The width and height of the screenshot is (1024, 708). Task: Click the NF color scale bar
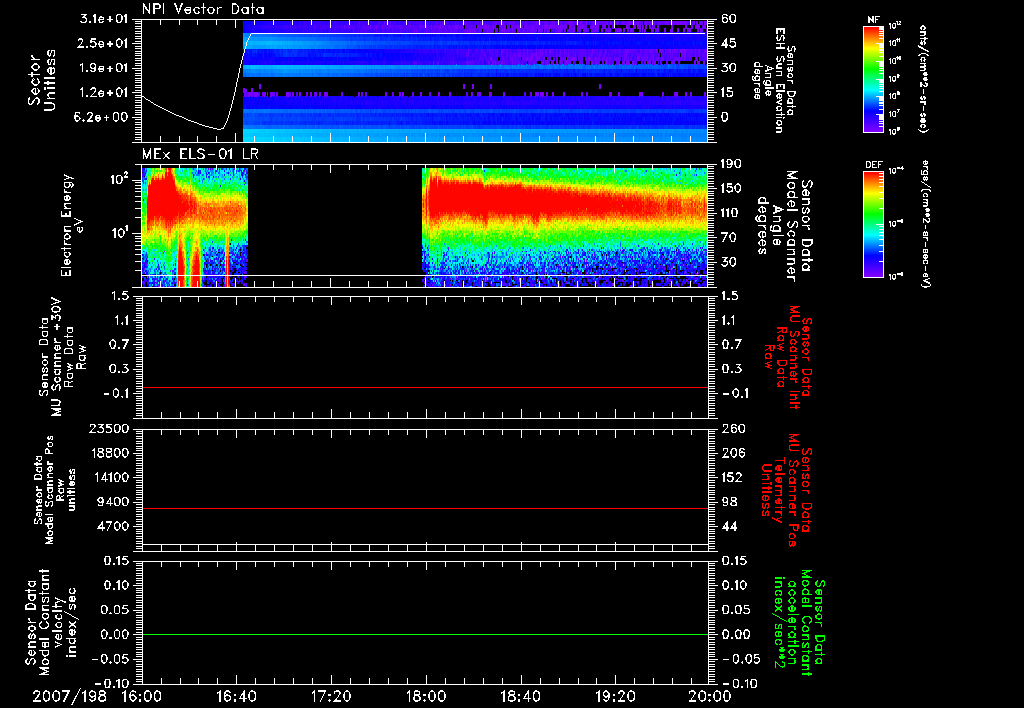pos(873,78)
